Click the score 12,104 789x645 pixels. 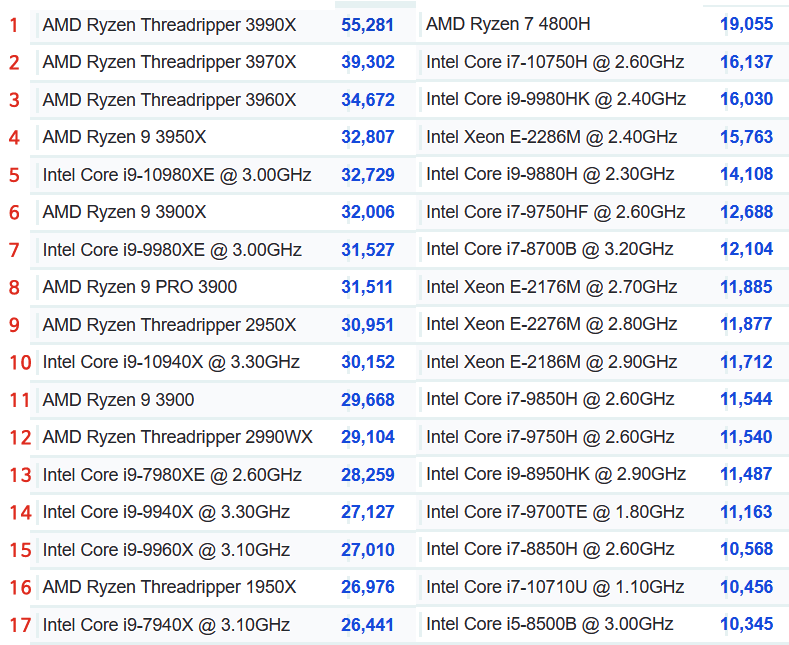746,249
